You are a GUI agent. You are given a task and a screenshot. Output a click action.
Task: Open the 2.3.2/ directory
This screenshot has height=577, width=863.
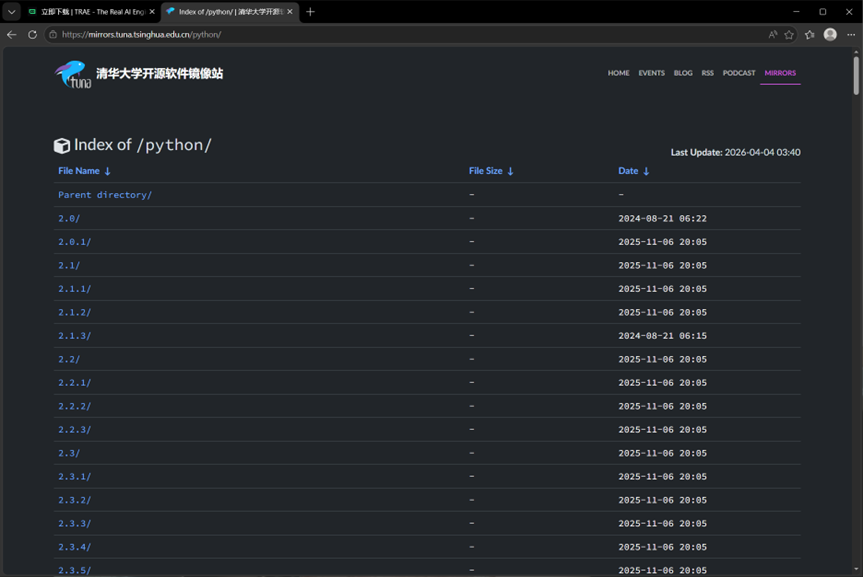tap(75, 500)
